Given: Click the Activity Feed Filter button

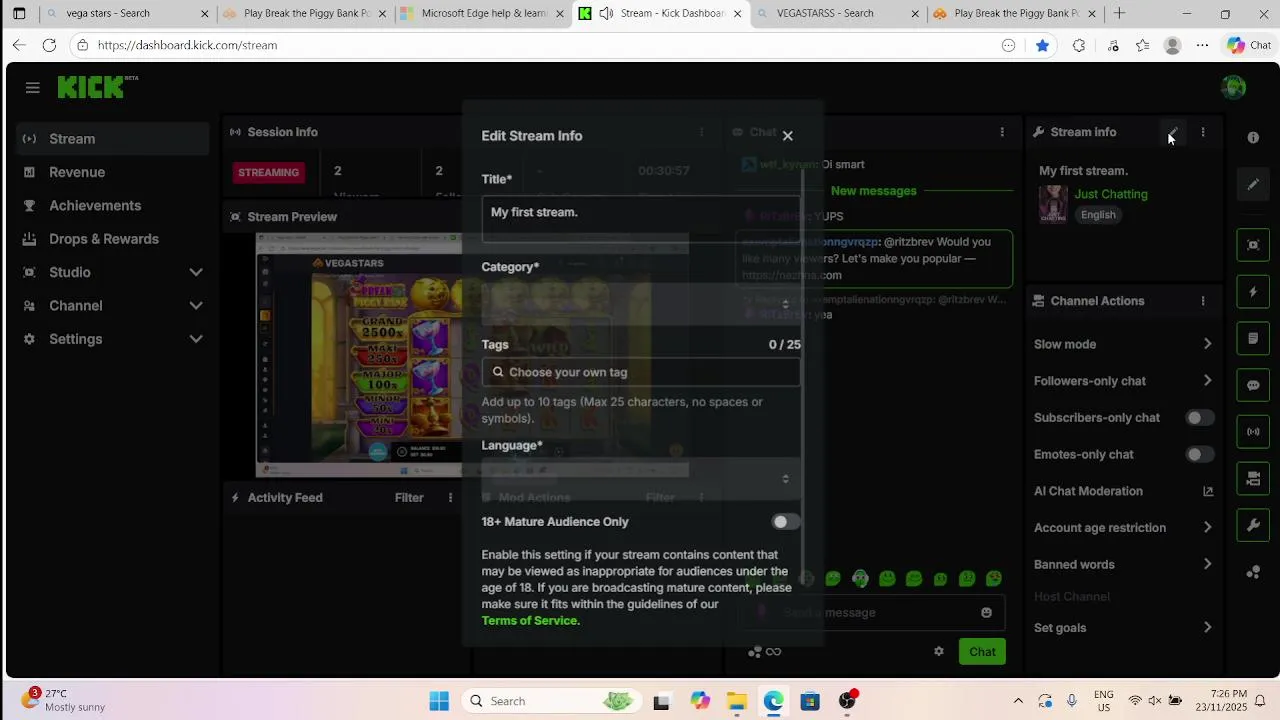Looking at the screenshot, I should [409, 497].
